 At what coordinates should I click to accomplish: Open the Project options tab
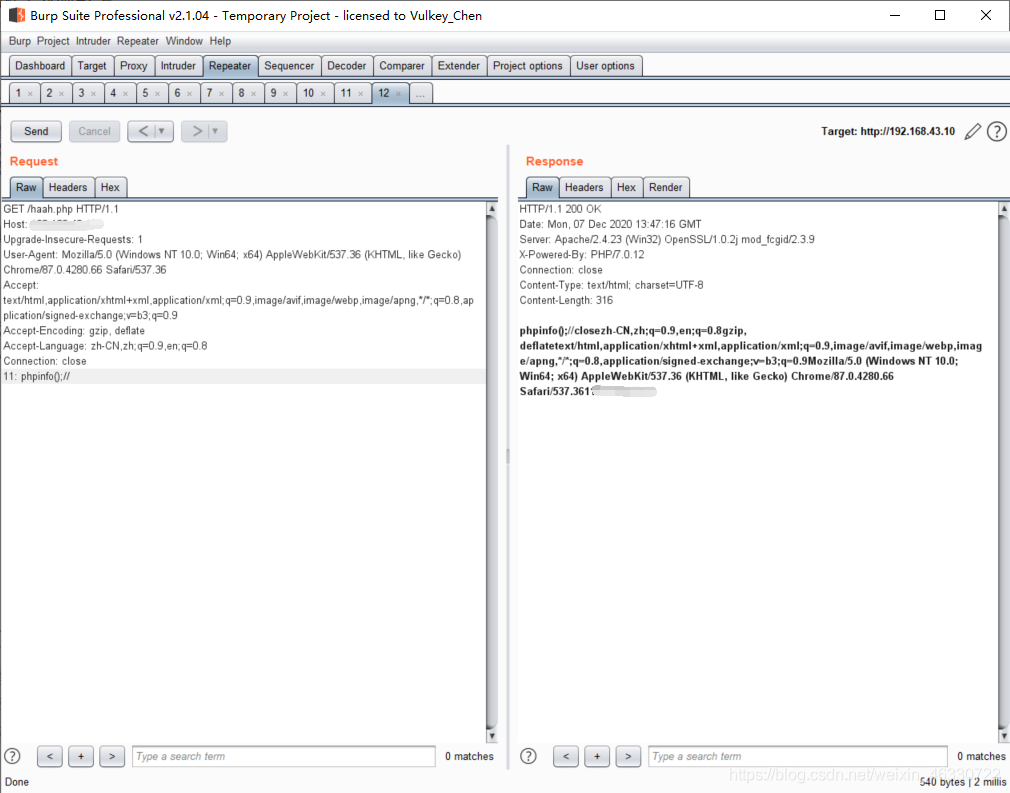coord(528,66)
